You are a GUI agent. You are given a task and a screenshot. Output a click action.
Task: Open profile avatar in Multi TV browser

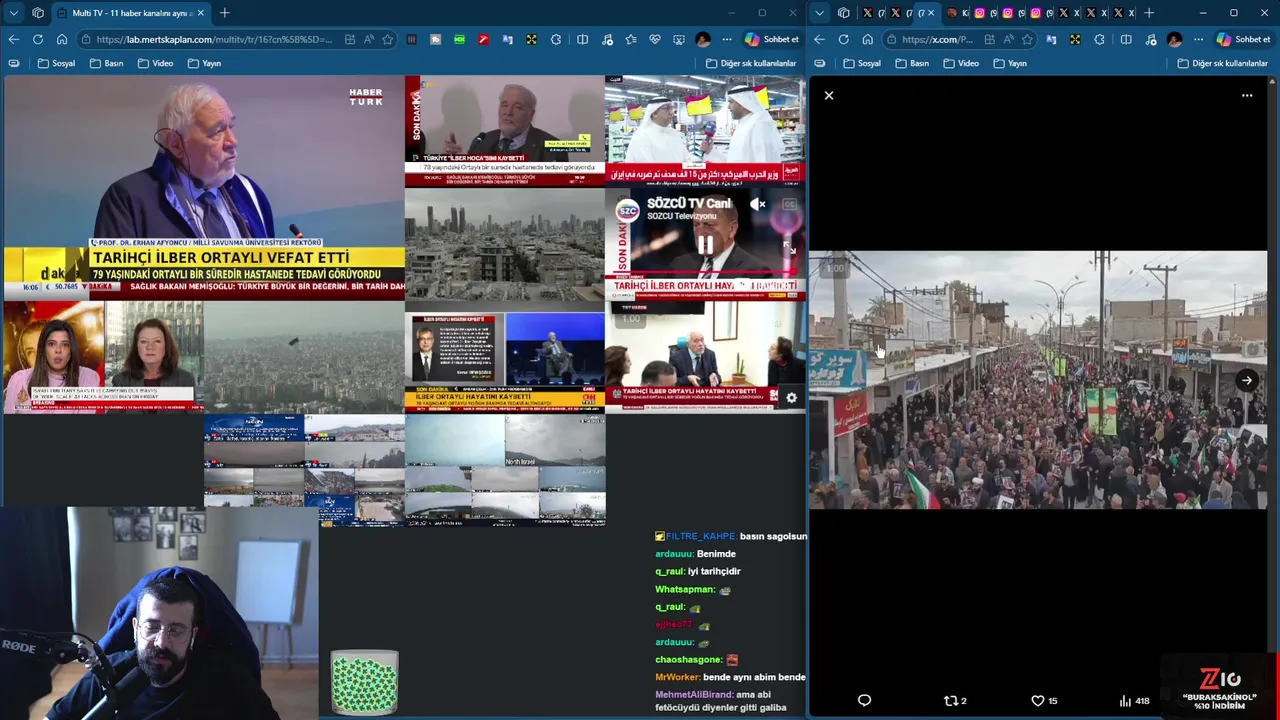pos(703,39)
